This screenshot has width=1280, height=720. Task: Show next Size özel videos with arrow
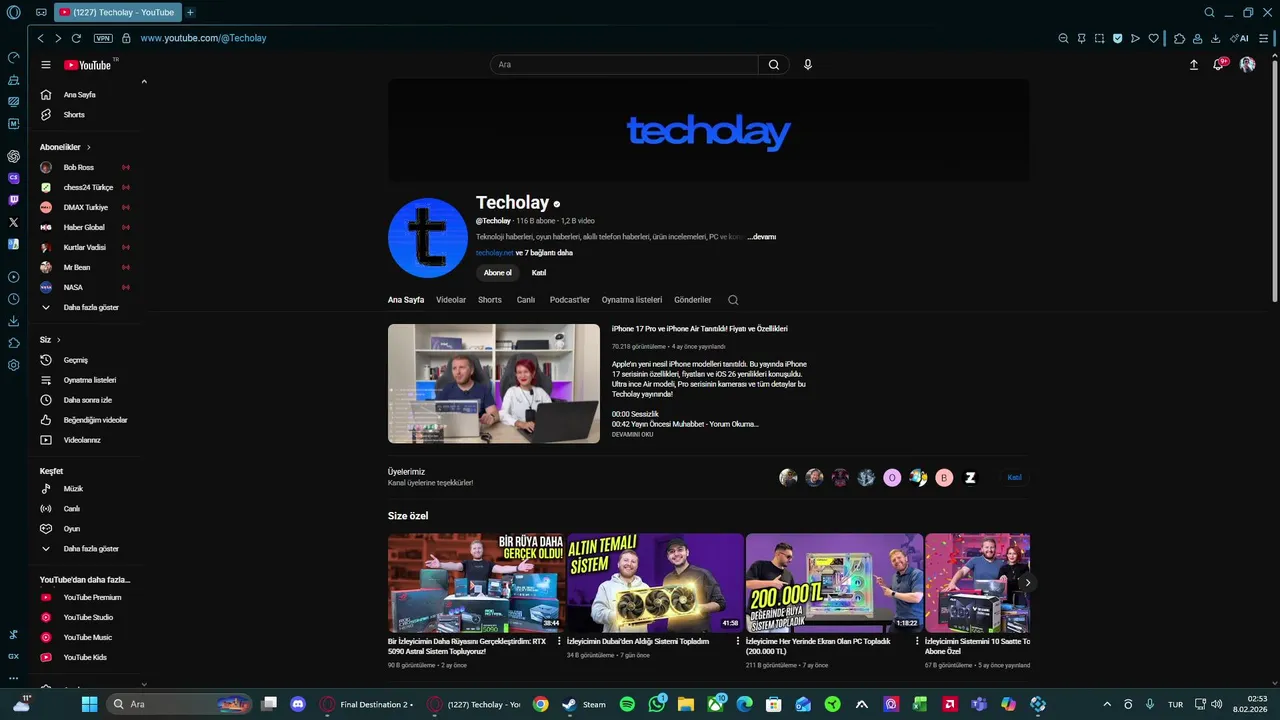pyautogui.click(x=1027, y=582)
